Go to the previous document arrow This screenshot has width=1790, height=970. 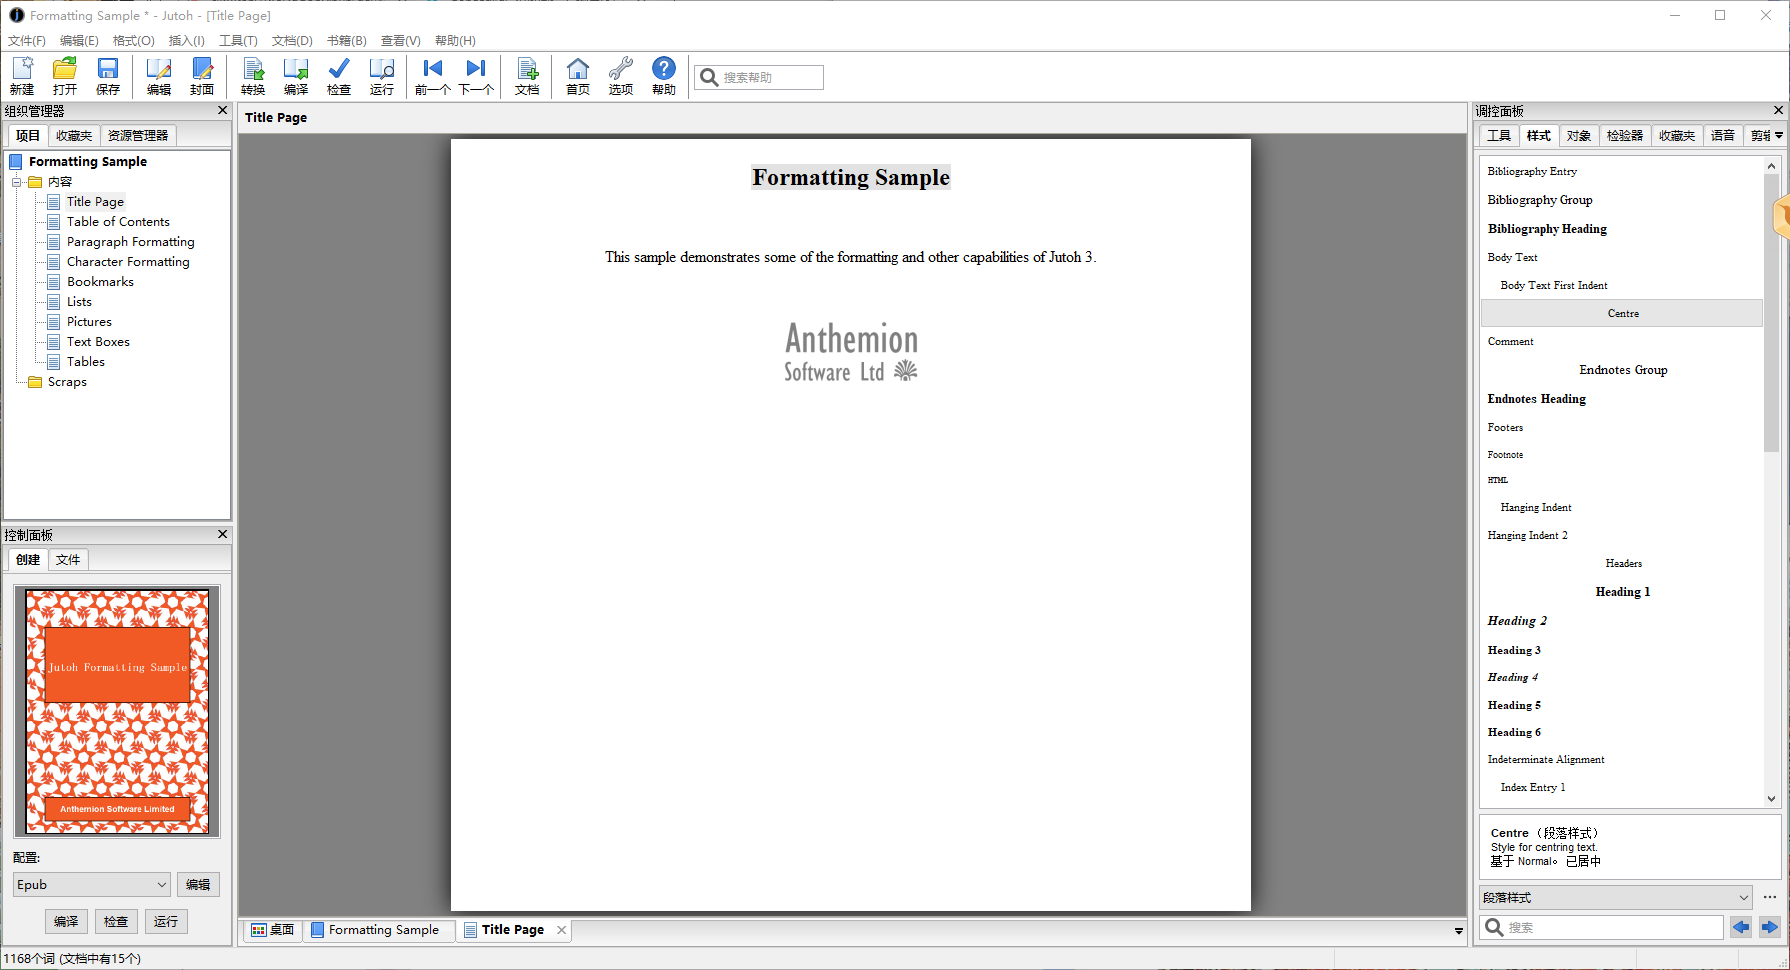[432, 76]
